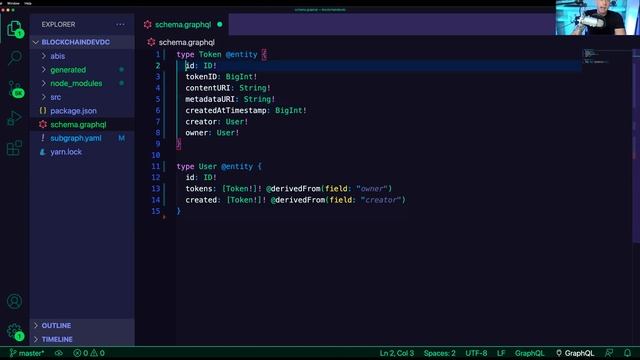Open the Manage gear icon

click(x=15, y=331)
